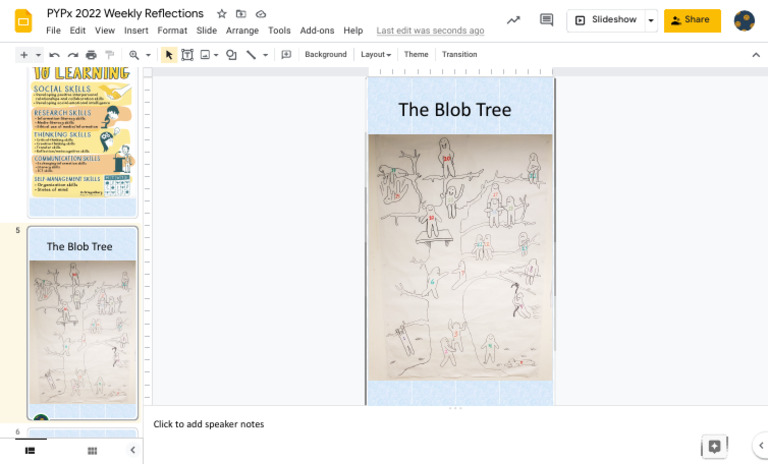Click The Blob Tree title on the slide
This screenshot has width=768, height=464.
pyautogui.click(x=455, y=110)
